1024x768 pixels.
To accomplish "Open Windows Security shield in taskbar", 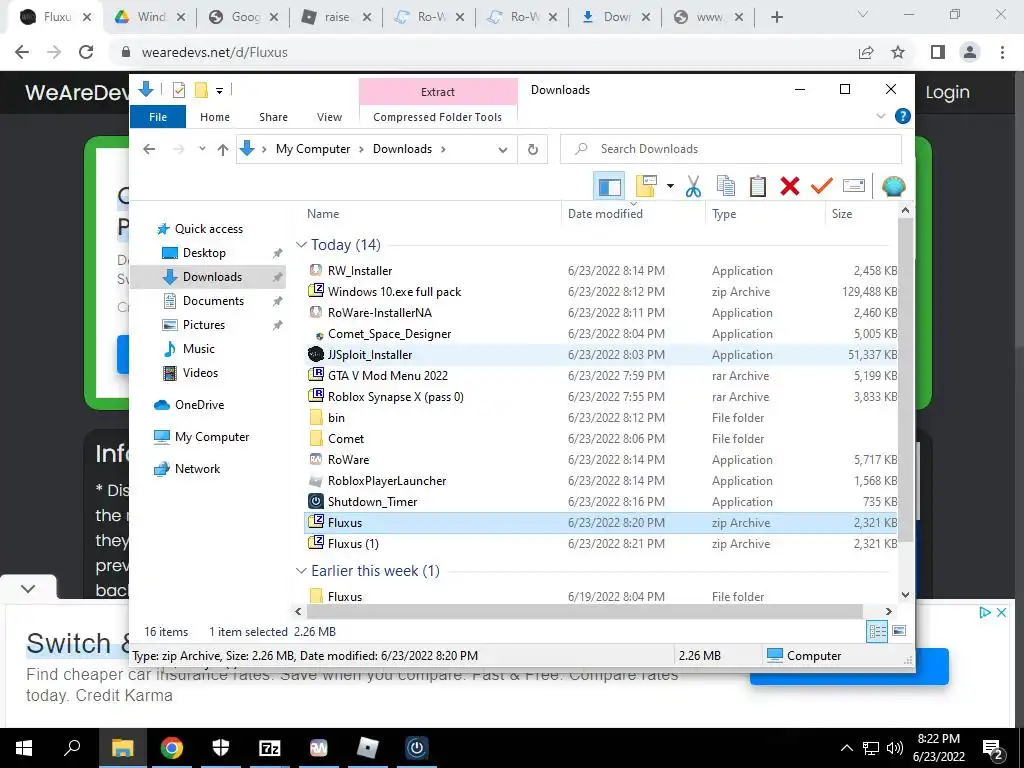I will (x=221, y=748).
